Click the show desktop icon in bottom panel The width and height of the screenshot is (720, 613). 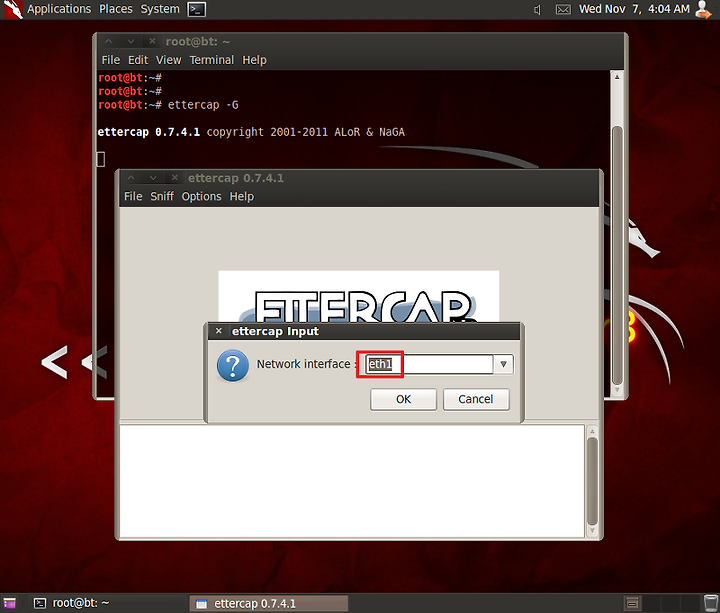9,603
